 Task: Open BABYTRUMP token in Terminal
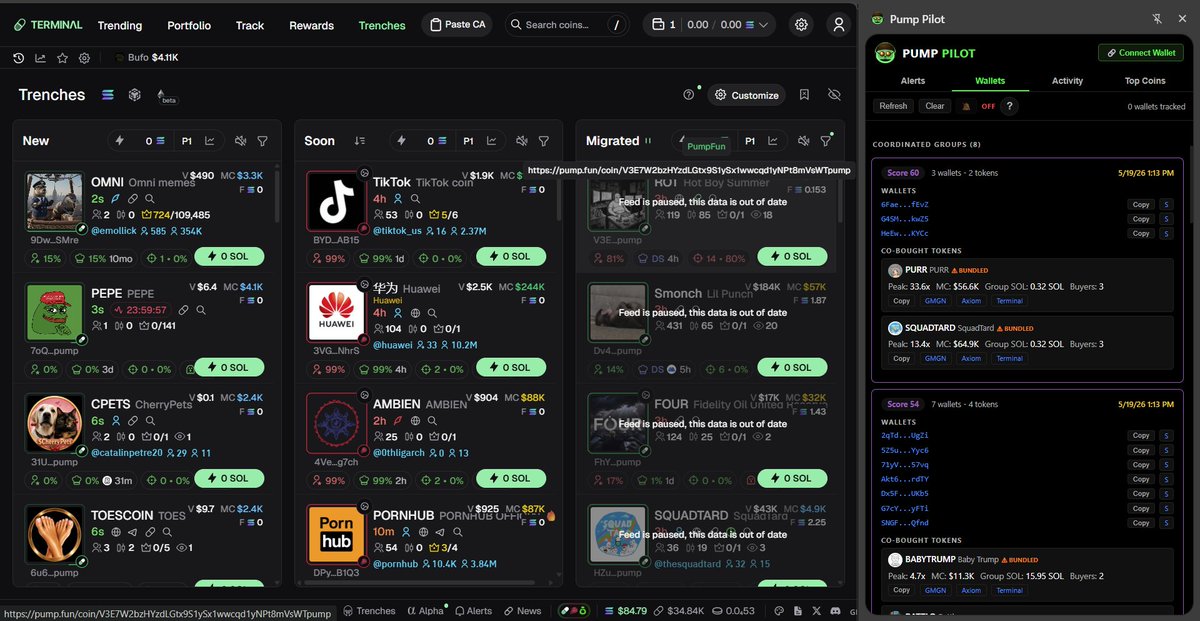click(1010, 590)
